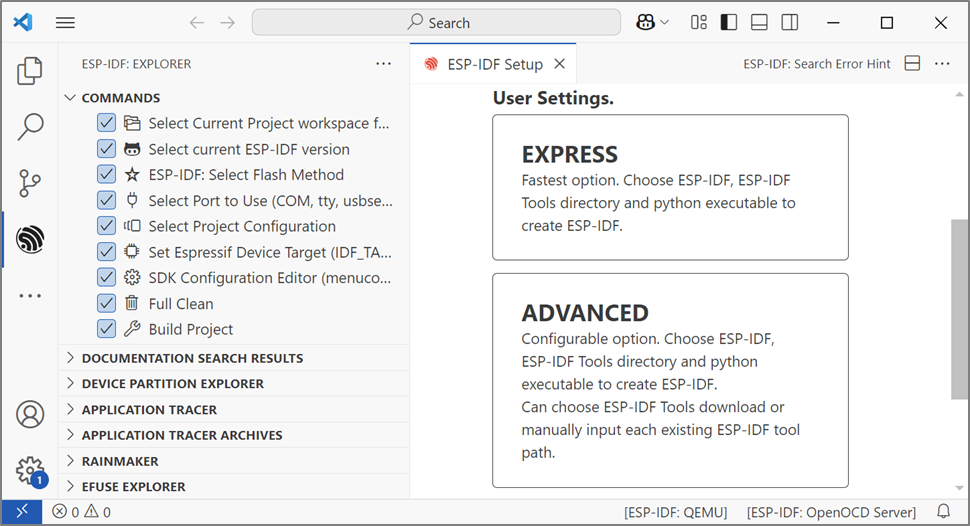Switch to the ESP-IDF Setup tab
The height and width of the screenshot is (526, 970).
pyautogui.click(x=493, y=64)
